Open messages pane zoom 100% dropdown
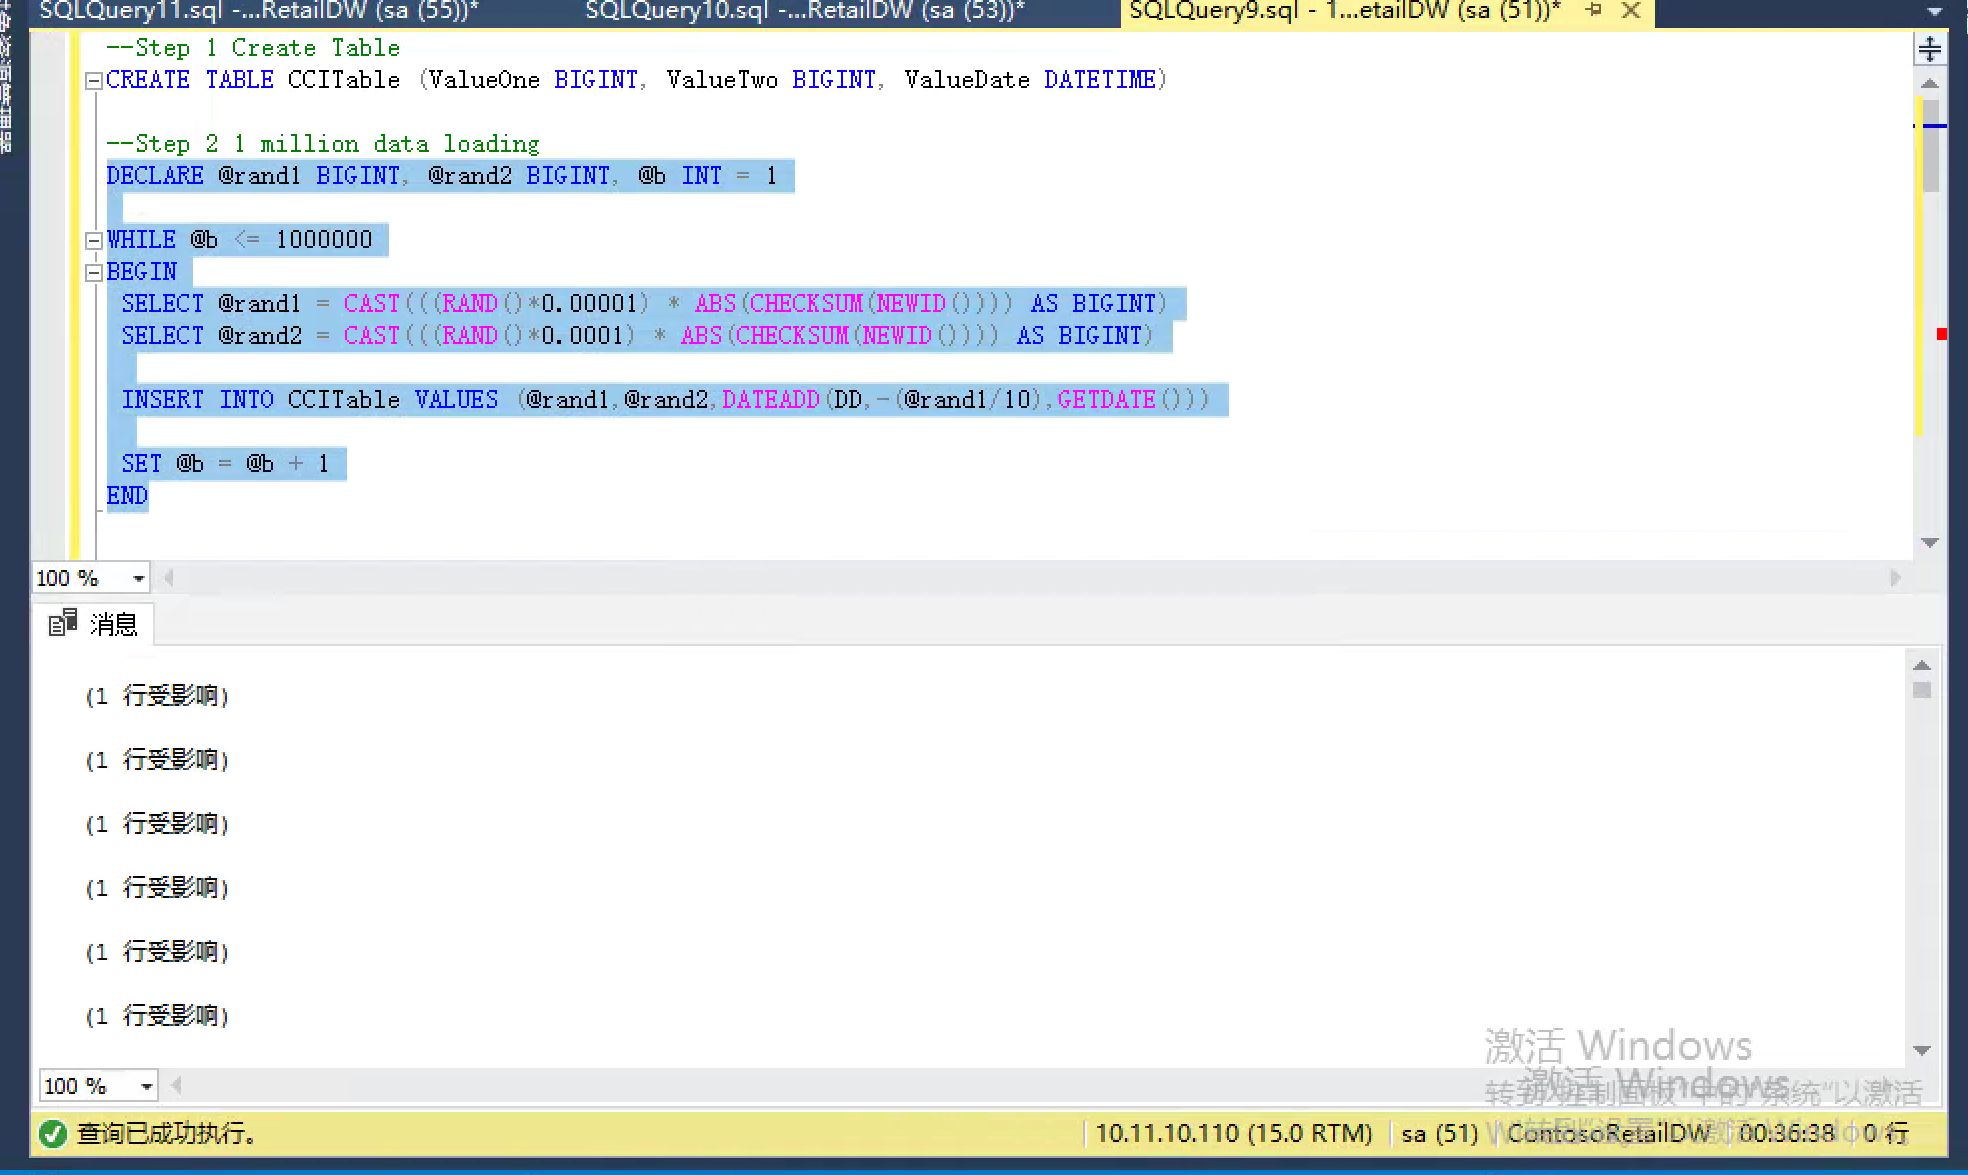This screenshot has height=1175, width=1968. 146,1086
